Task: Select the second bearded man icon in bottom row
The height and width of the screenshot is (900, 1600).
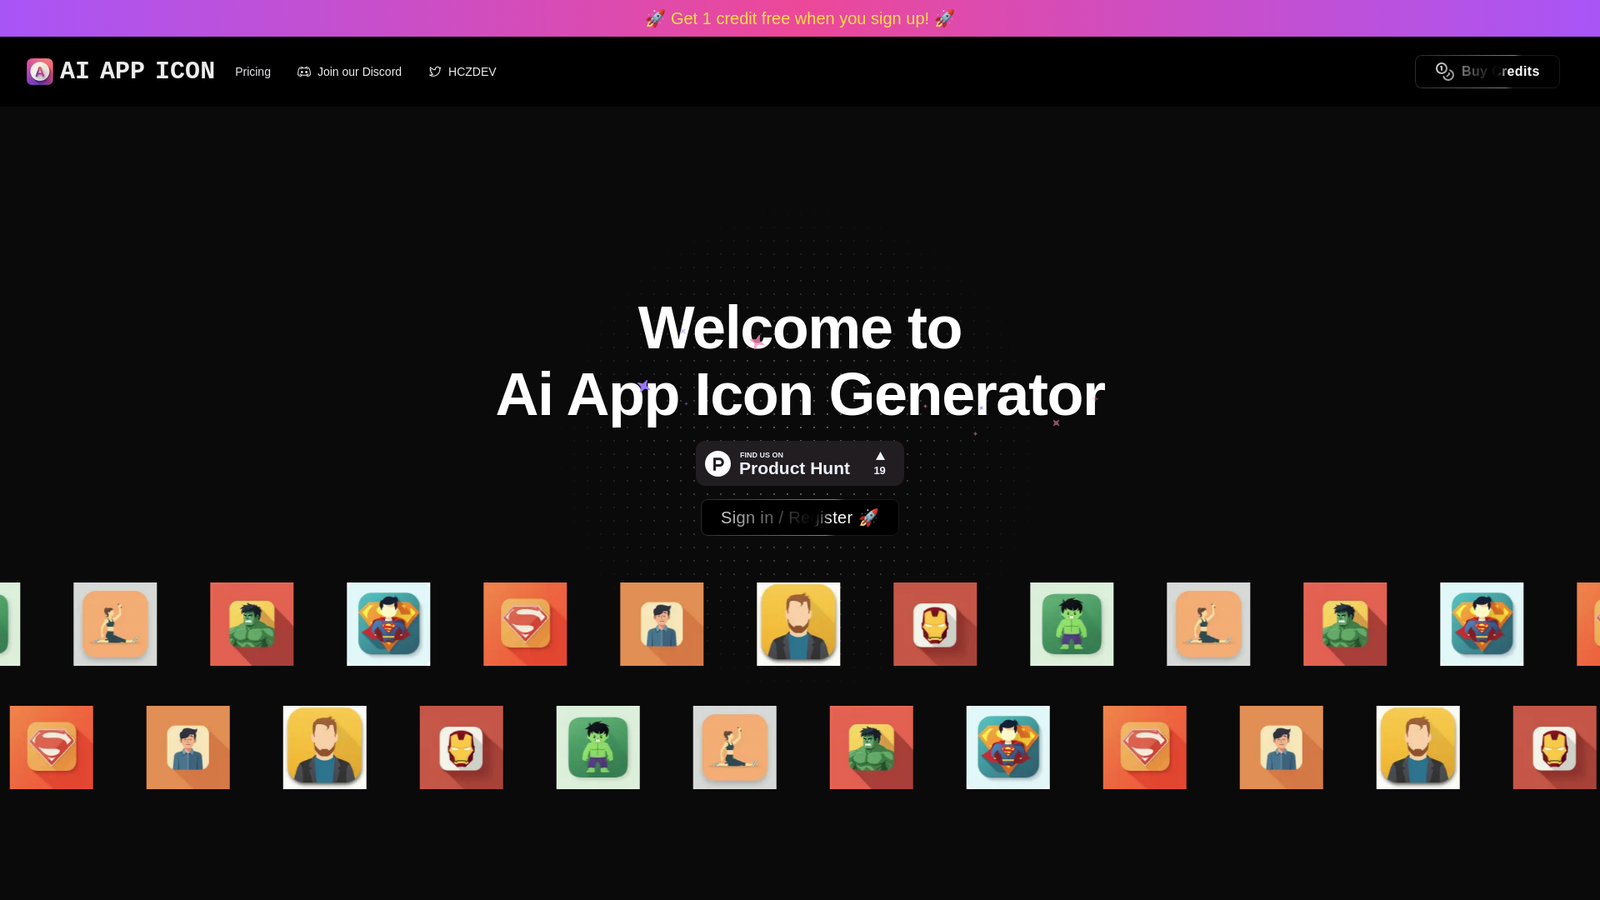Action: click(x=1418, y=747)
